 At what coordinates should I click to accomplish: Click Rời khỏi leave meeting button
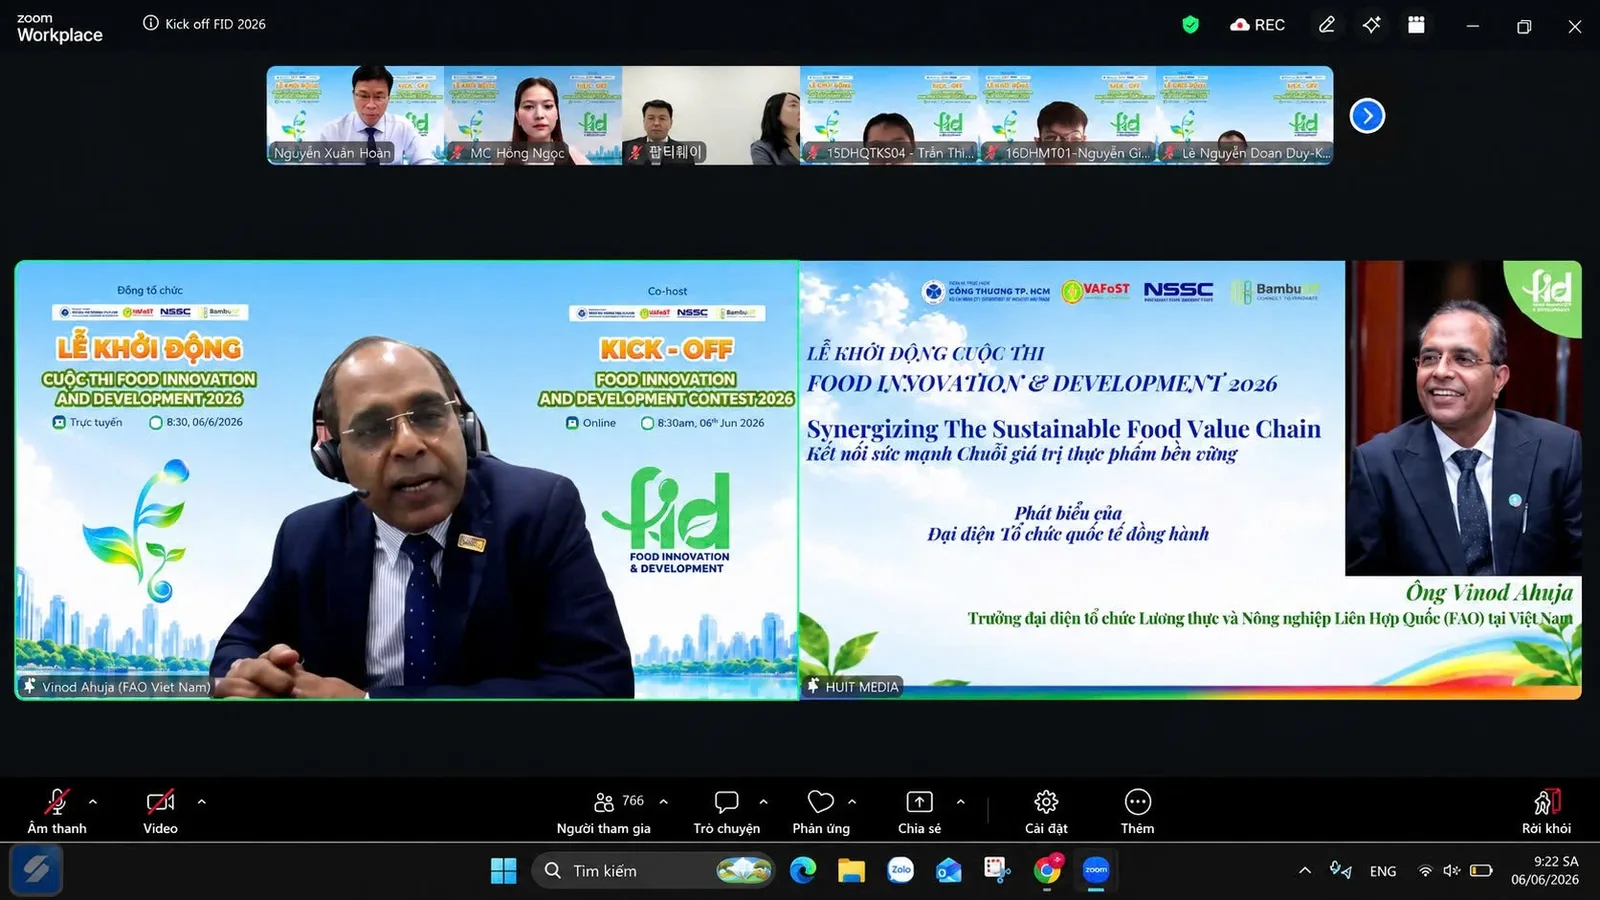click(x=1546, y=811)
